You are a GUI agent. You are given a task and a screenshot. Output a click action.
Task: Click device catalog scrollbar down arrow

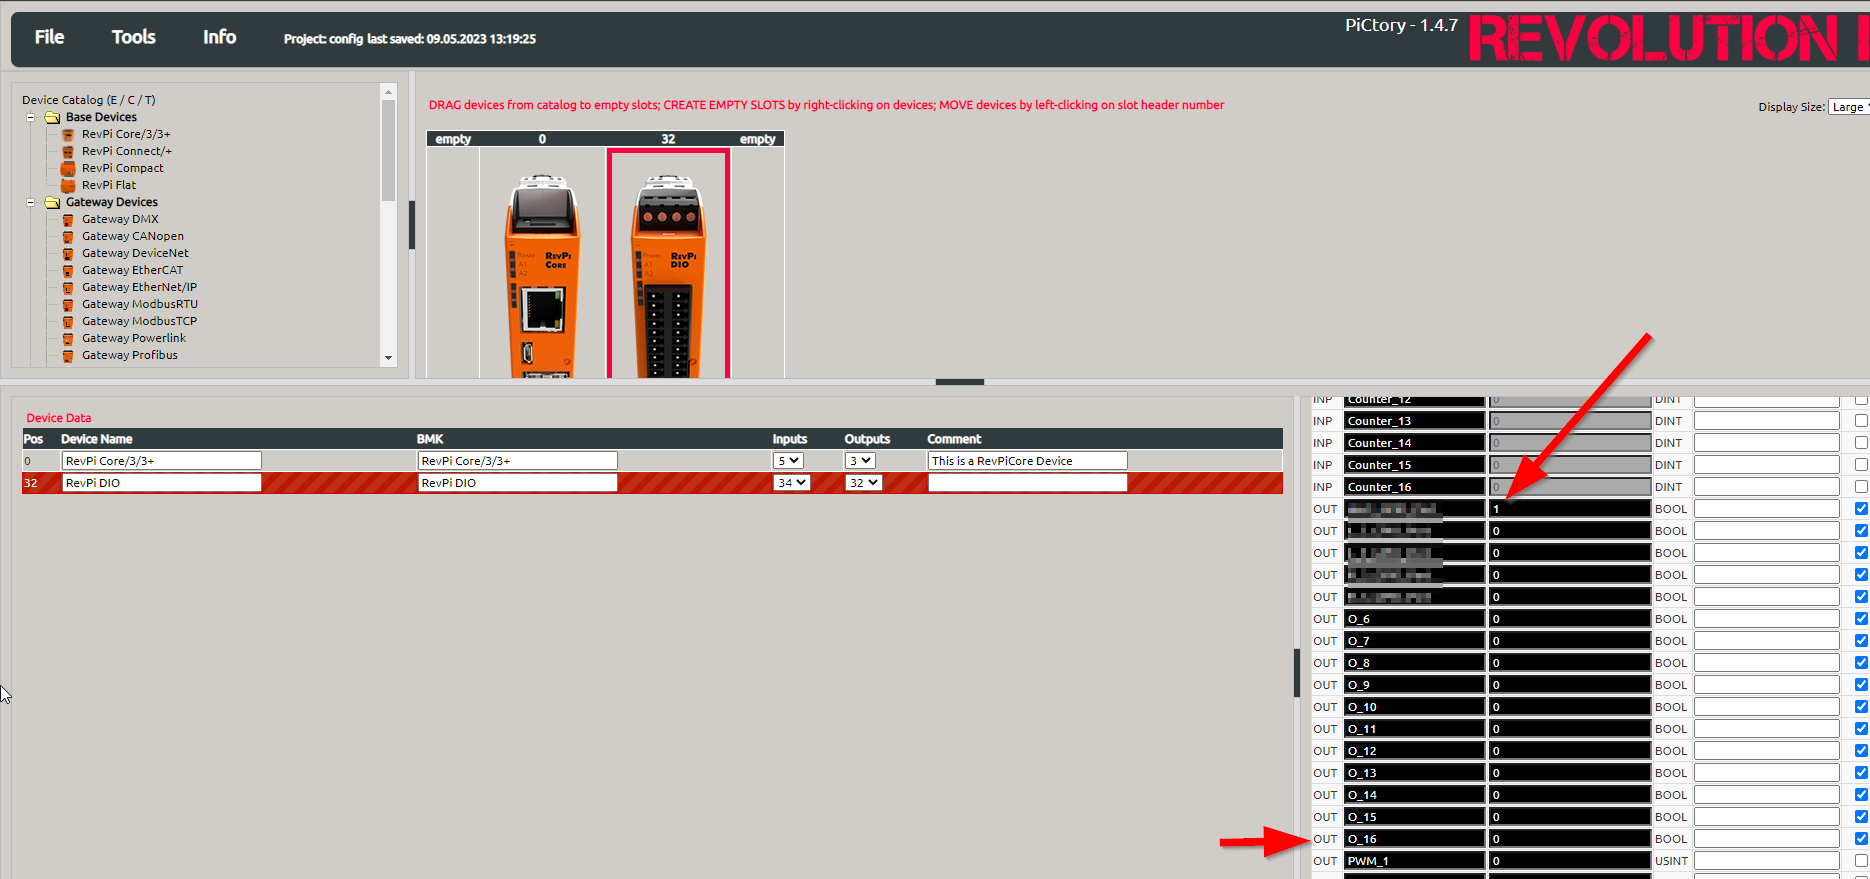[388, 358]
